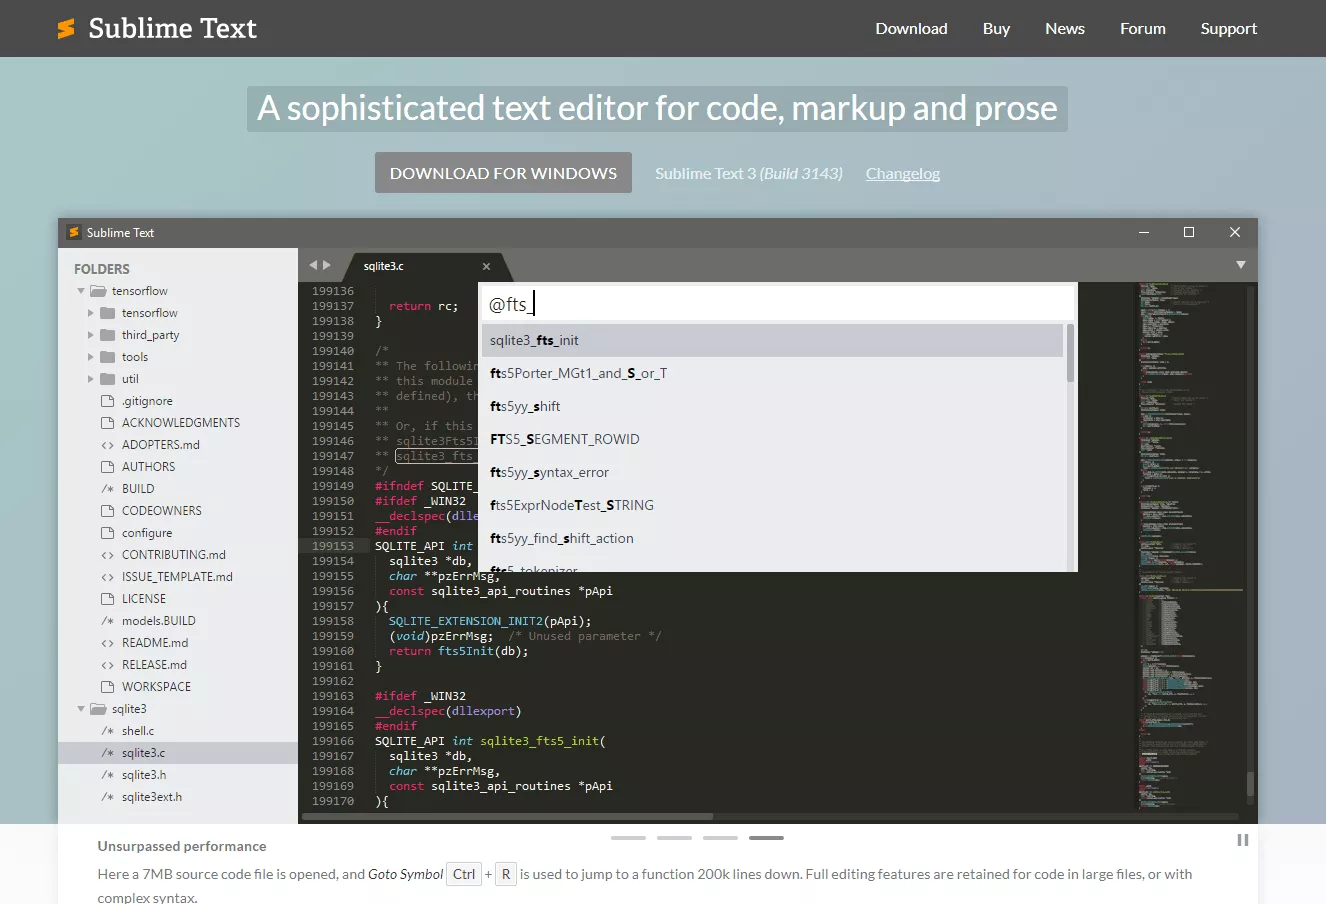
Task: Click the code minimap
Action: click(x=1188, y=546)
